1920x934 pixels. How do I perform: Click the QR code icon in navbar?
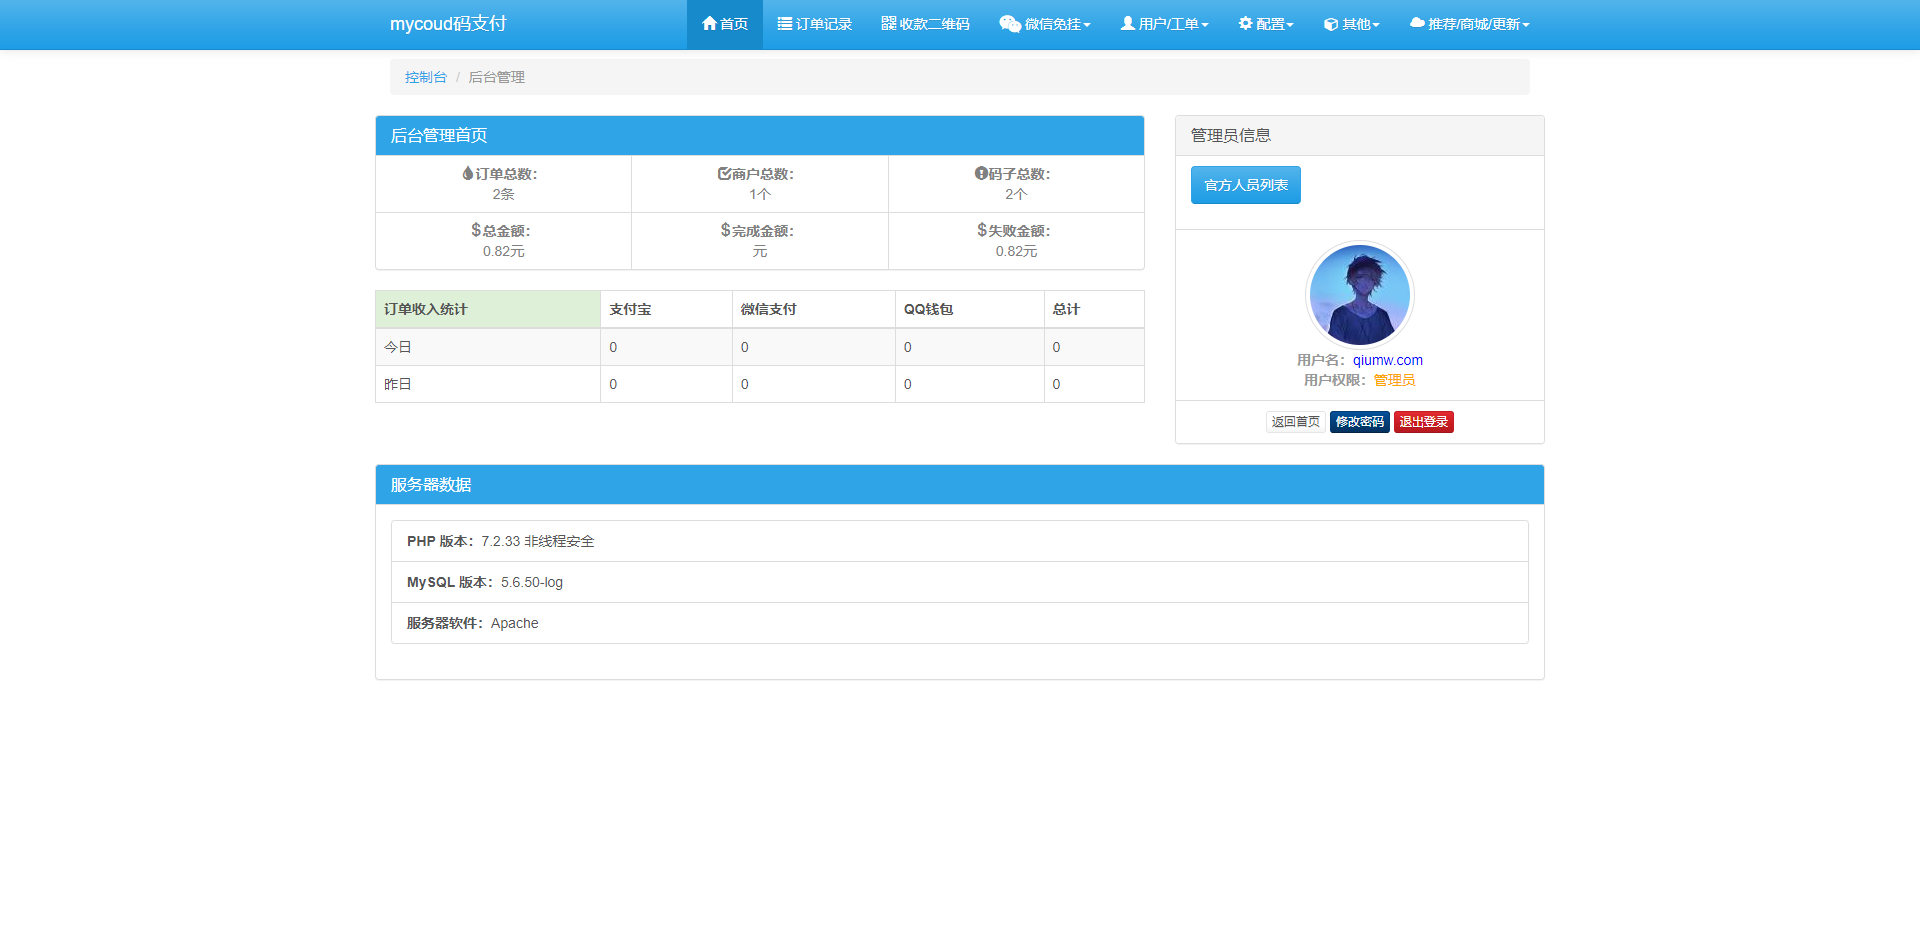pyautogui.click(x=888, y=23)
